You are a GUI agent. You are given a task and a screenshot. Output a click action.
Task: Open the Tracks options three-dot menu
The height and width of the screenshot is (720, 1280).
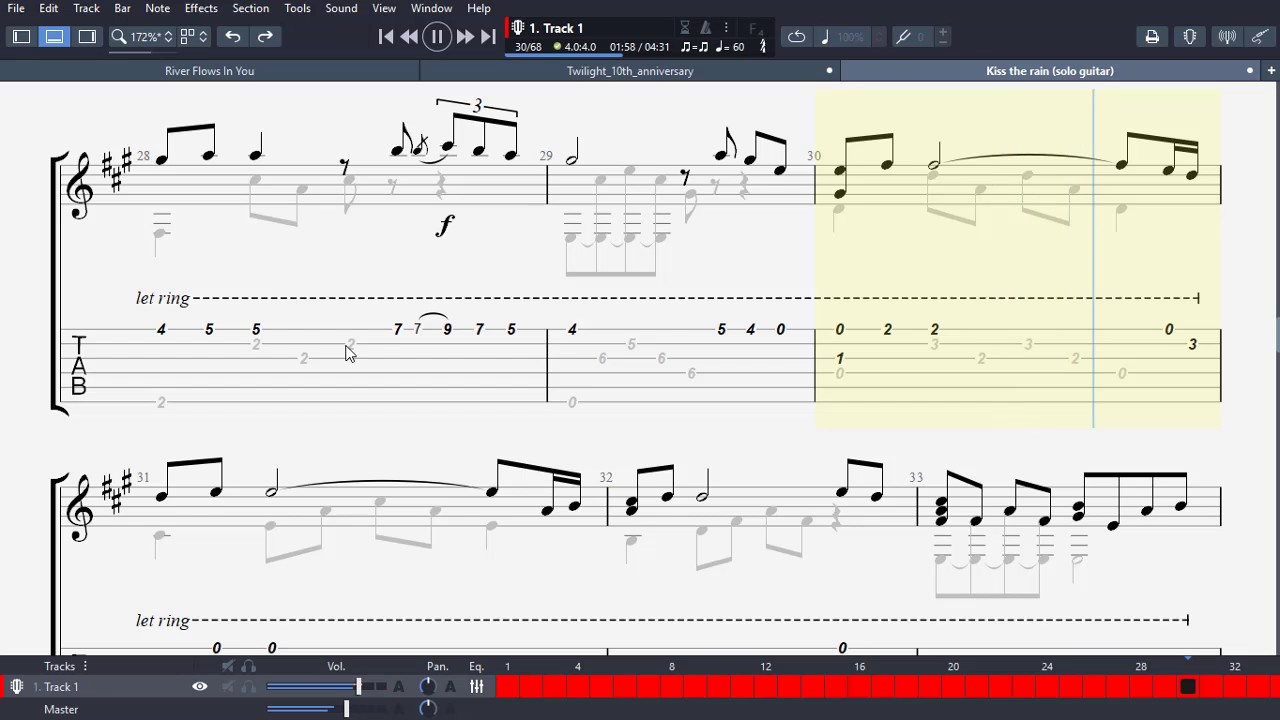[85, 666]
